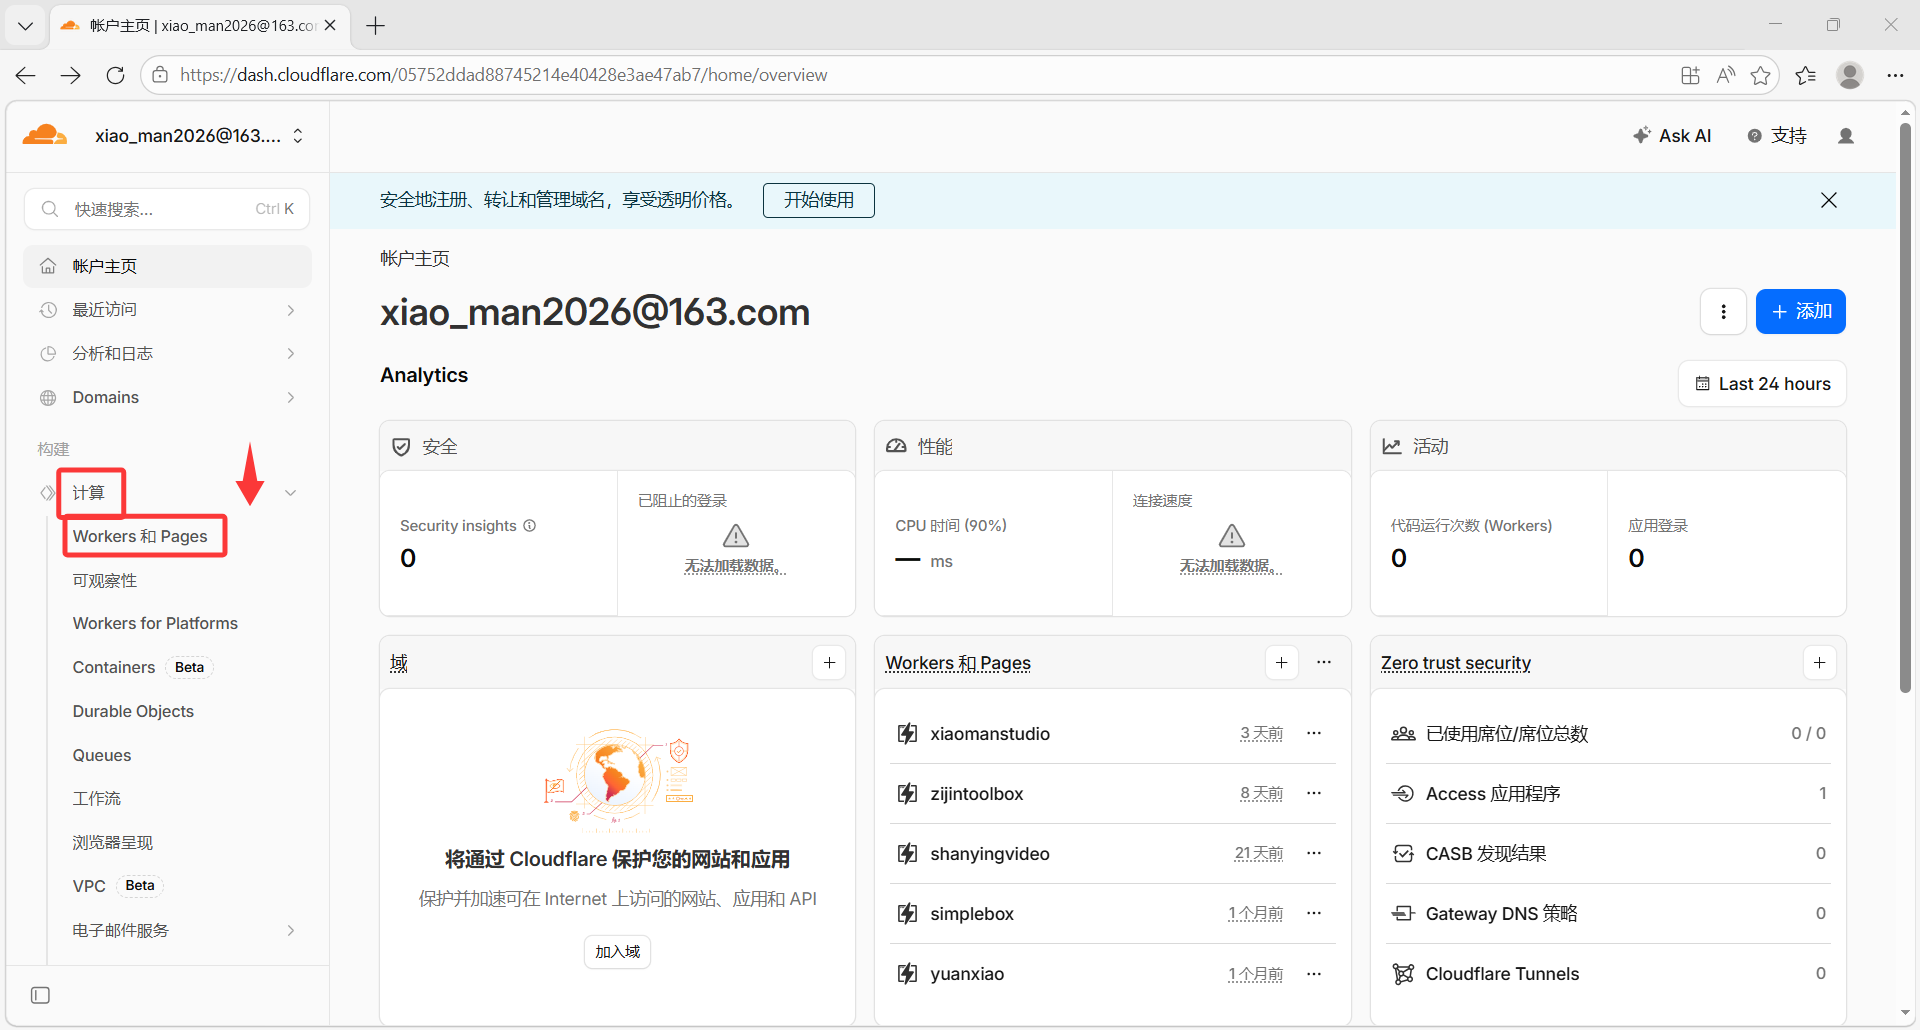Open more options for xiaomanstudio worker
1920x1030 pixels.
1314,734
